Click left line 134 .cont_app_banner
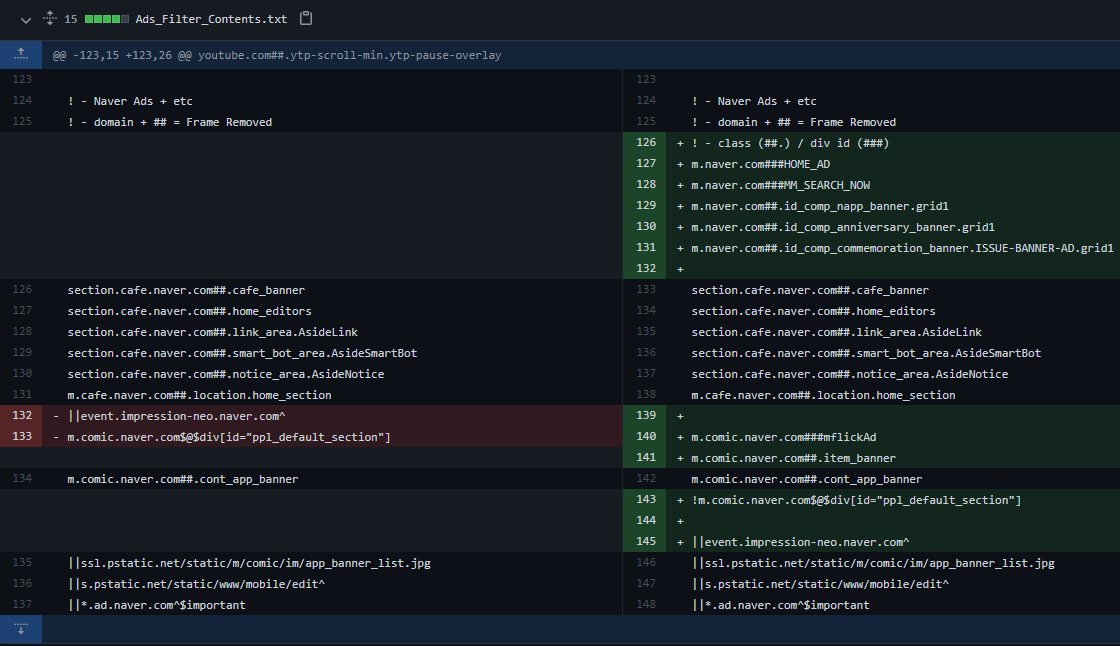1120x646 pixels. point(183,479)
